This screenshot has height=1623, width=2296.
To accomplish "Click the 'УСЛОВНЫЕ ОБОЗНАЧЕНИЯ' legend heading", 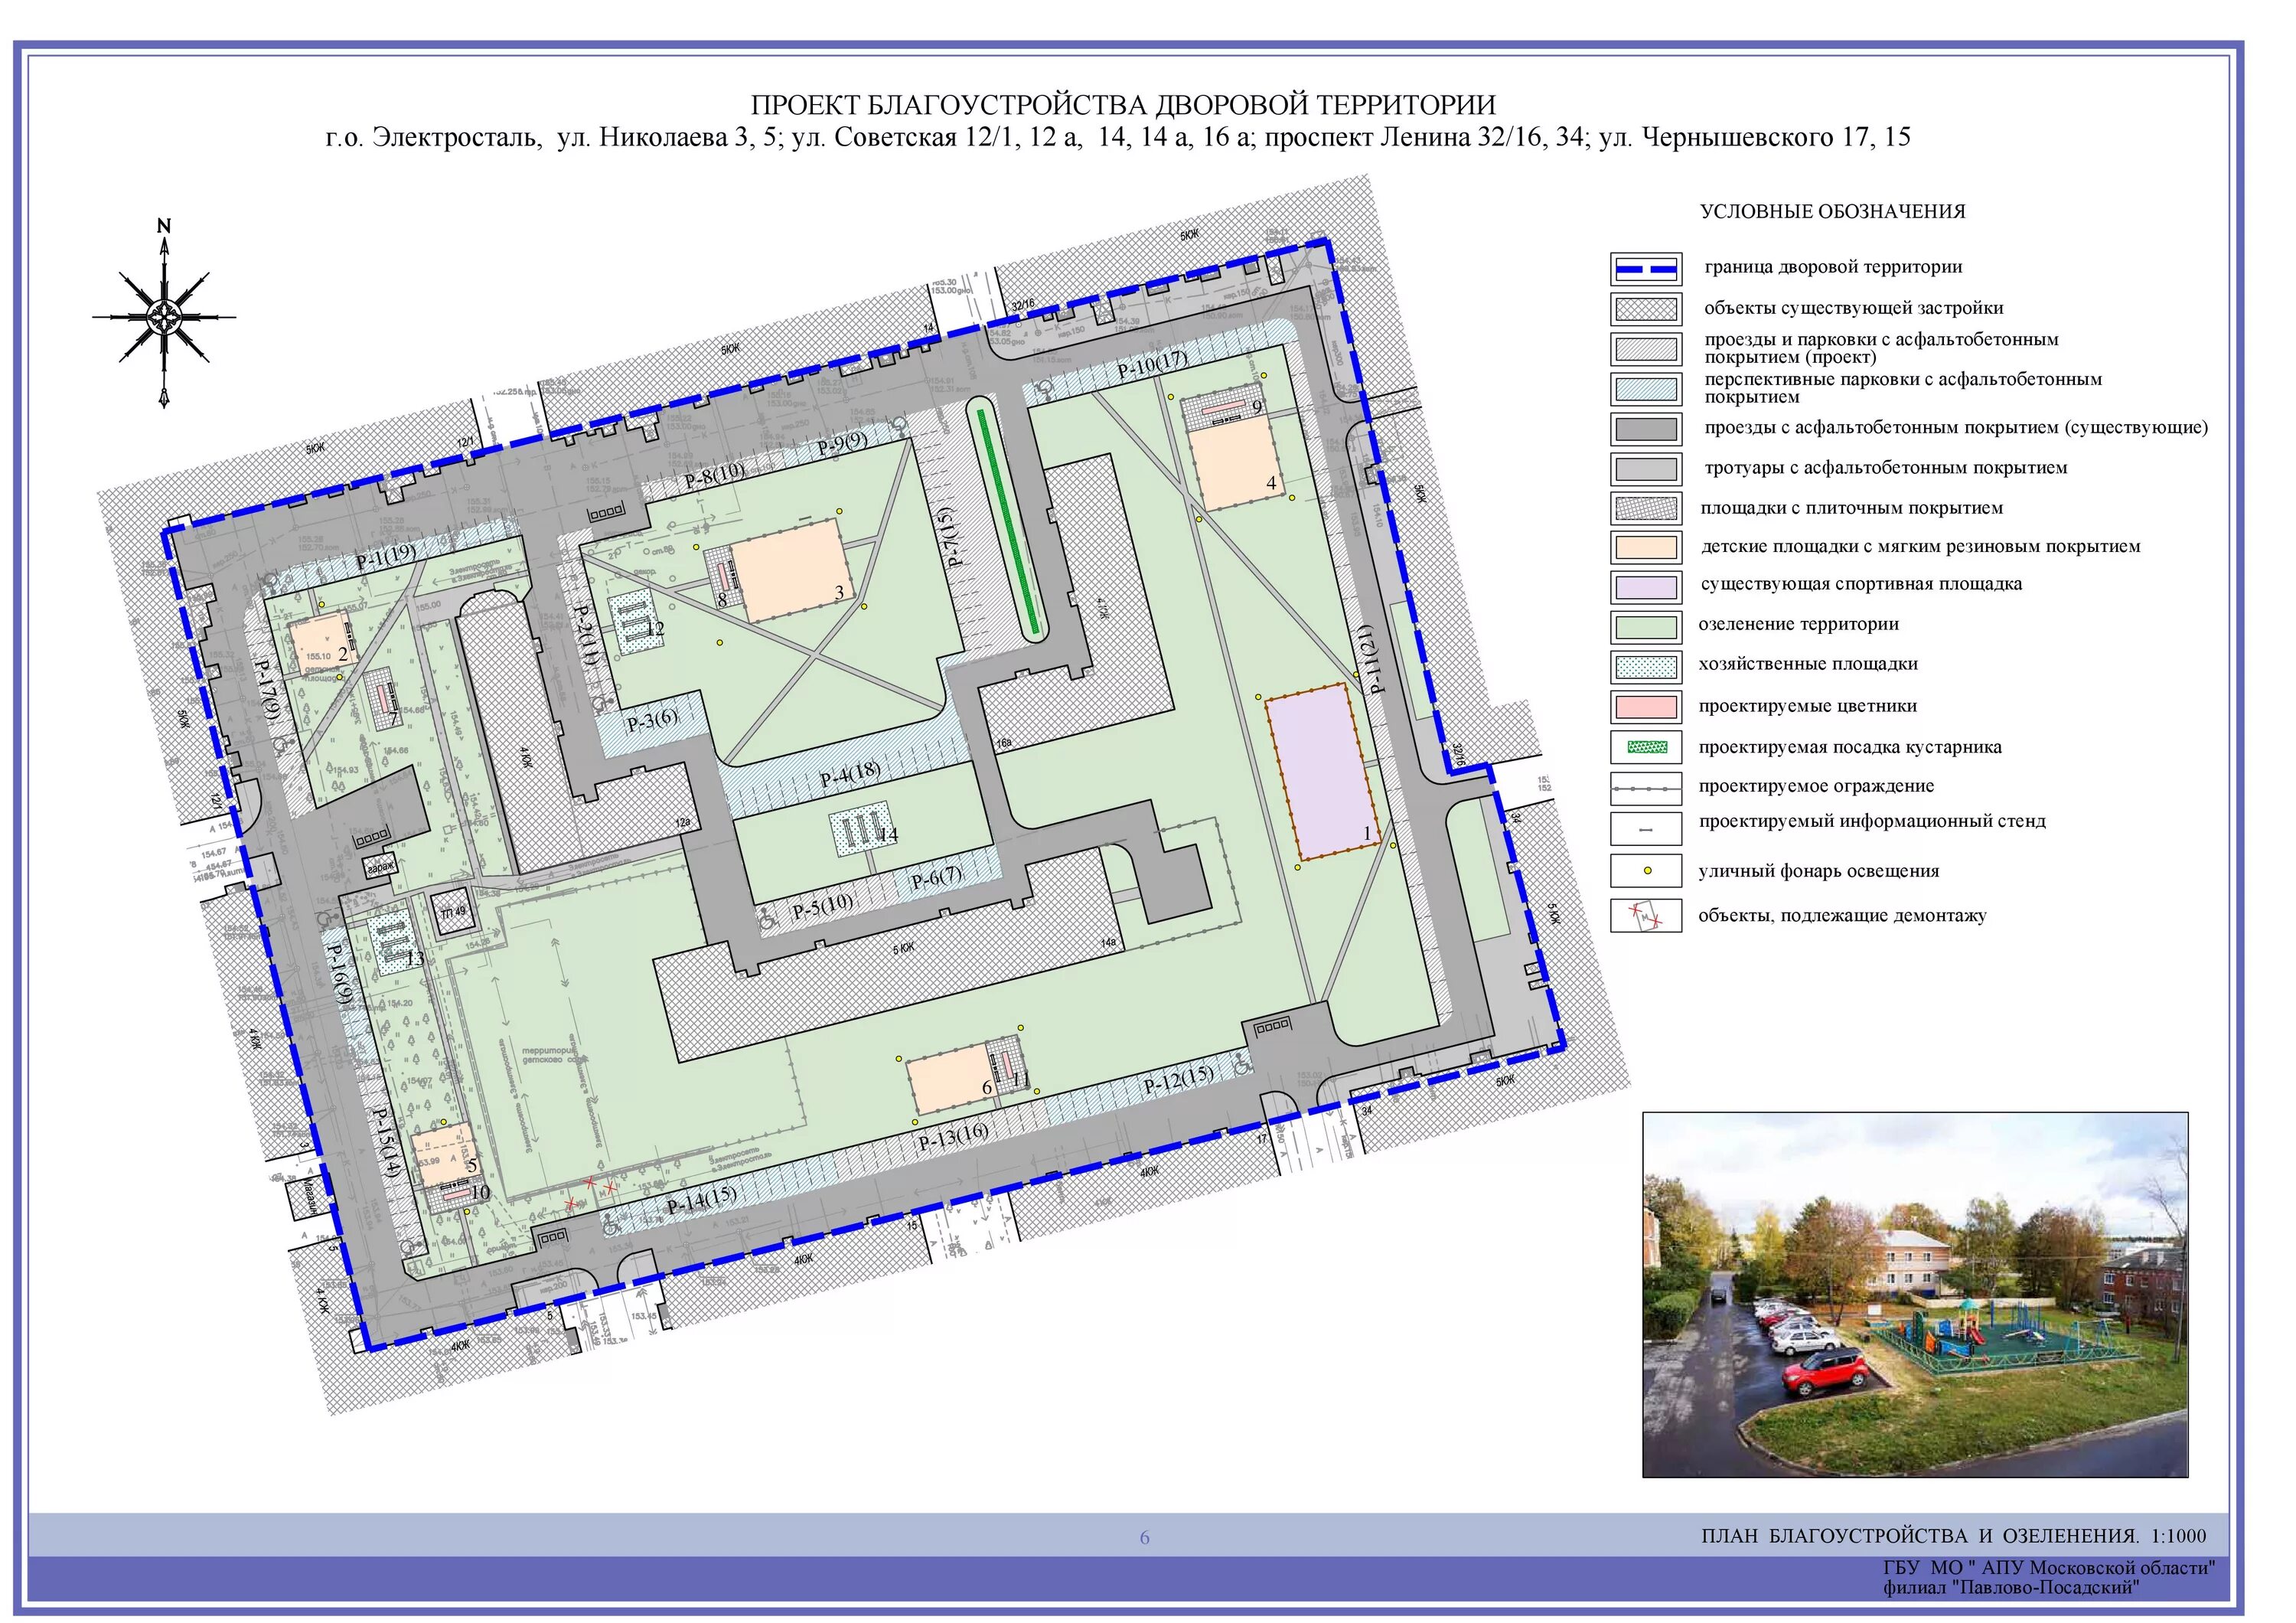I will (1833, 212).
